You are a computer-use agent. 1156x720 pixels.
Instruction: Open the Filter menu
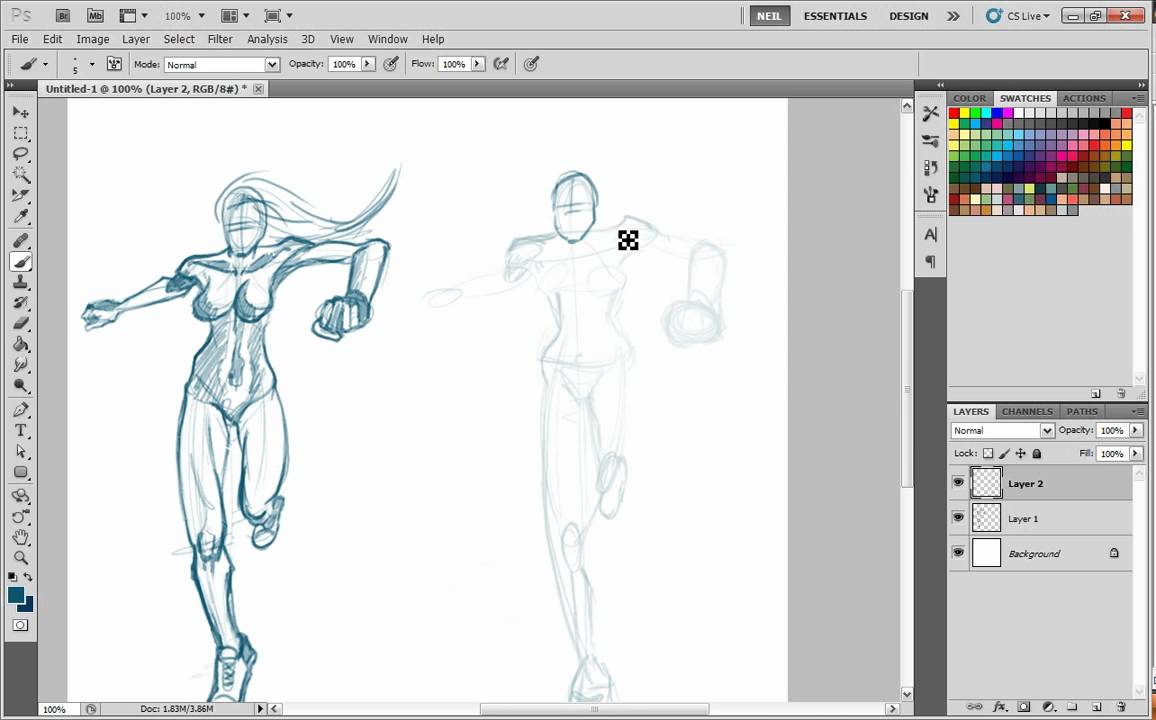[x=219, y=39]
